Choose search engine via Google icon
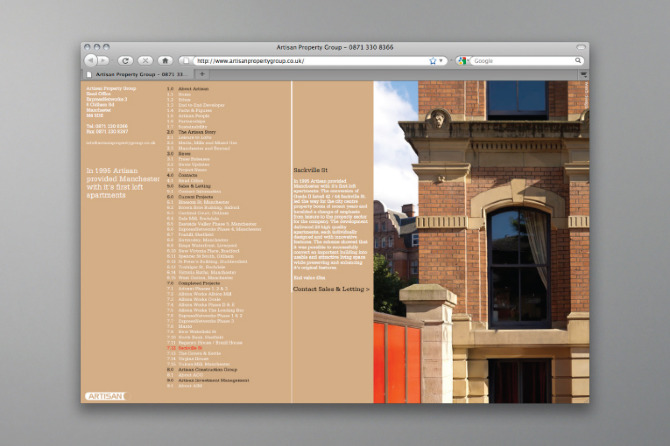 [x=462, y=61]
